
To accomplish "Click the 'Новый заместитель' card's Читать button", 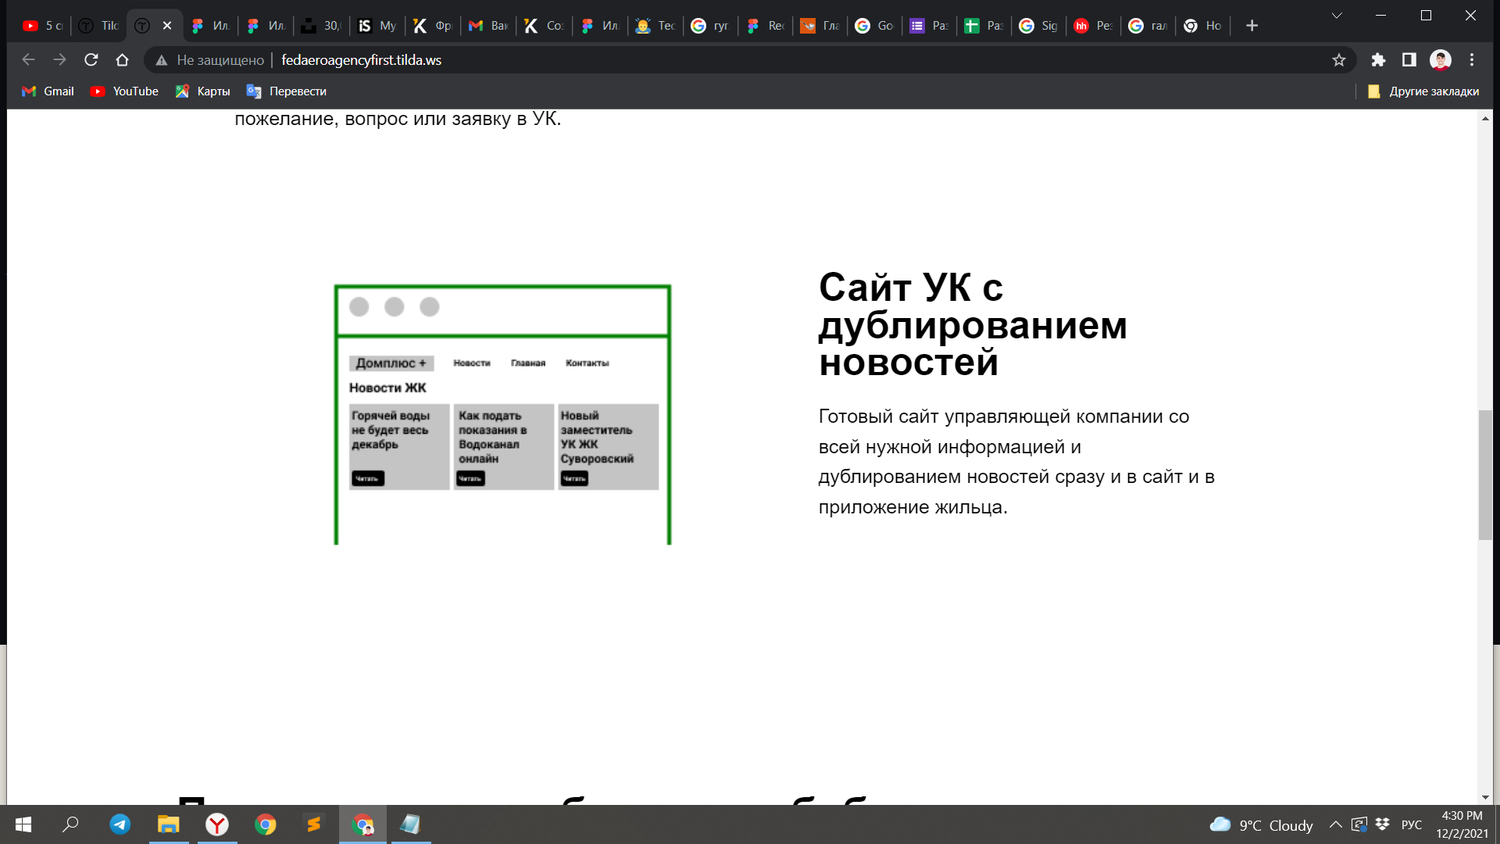I will (x=574, y=478).
